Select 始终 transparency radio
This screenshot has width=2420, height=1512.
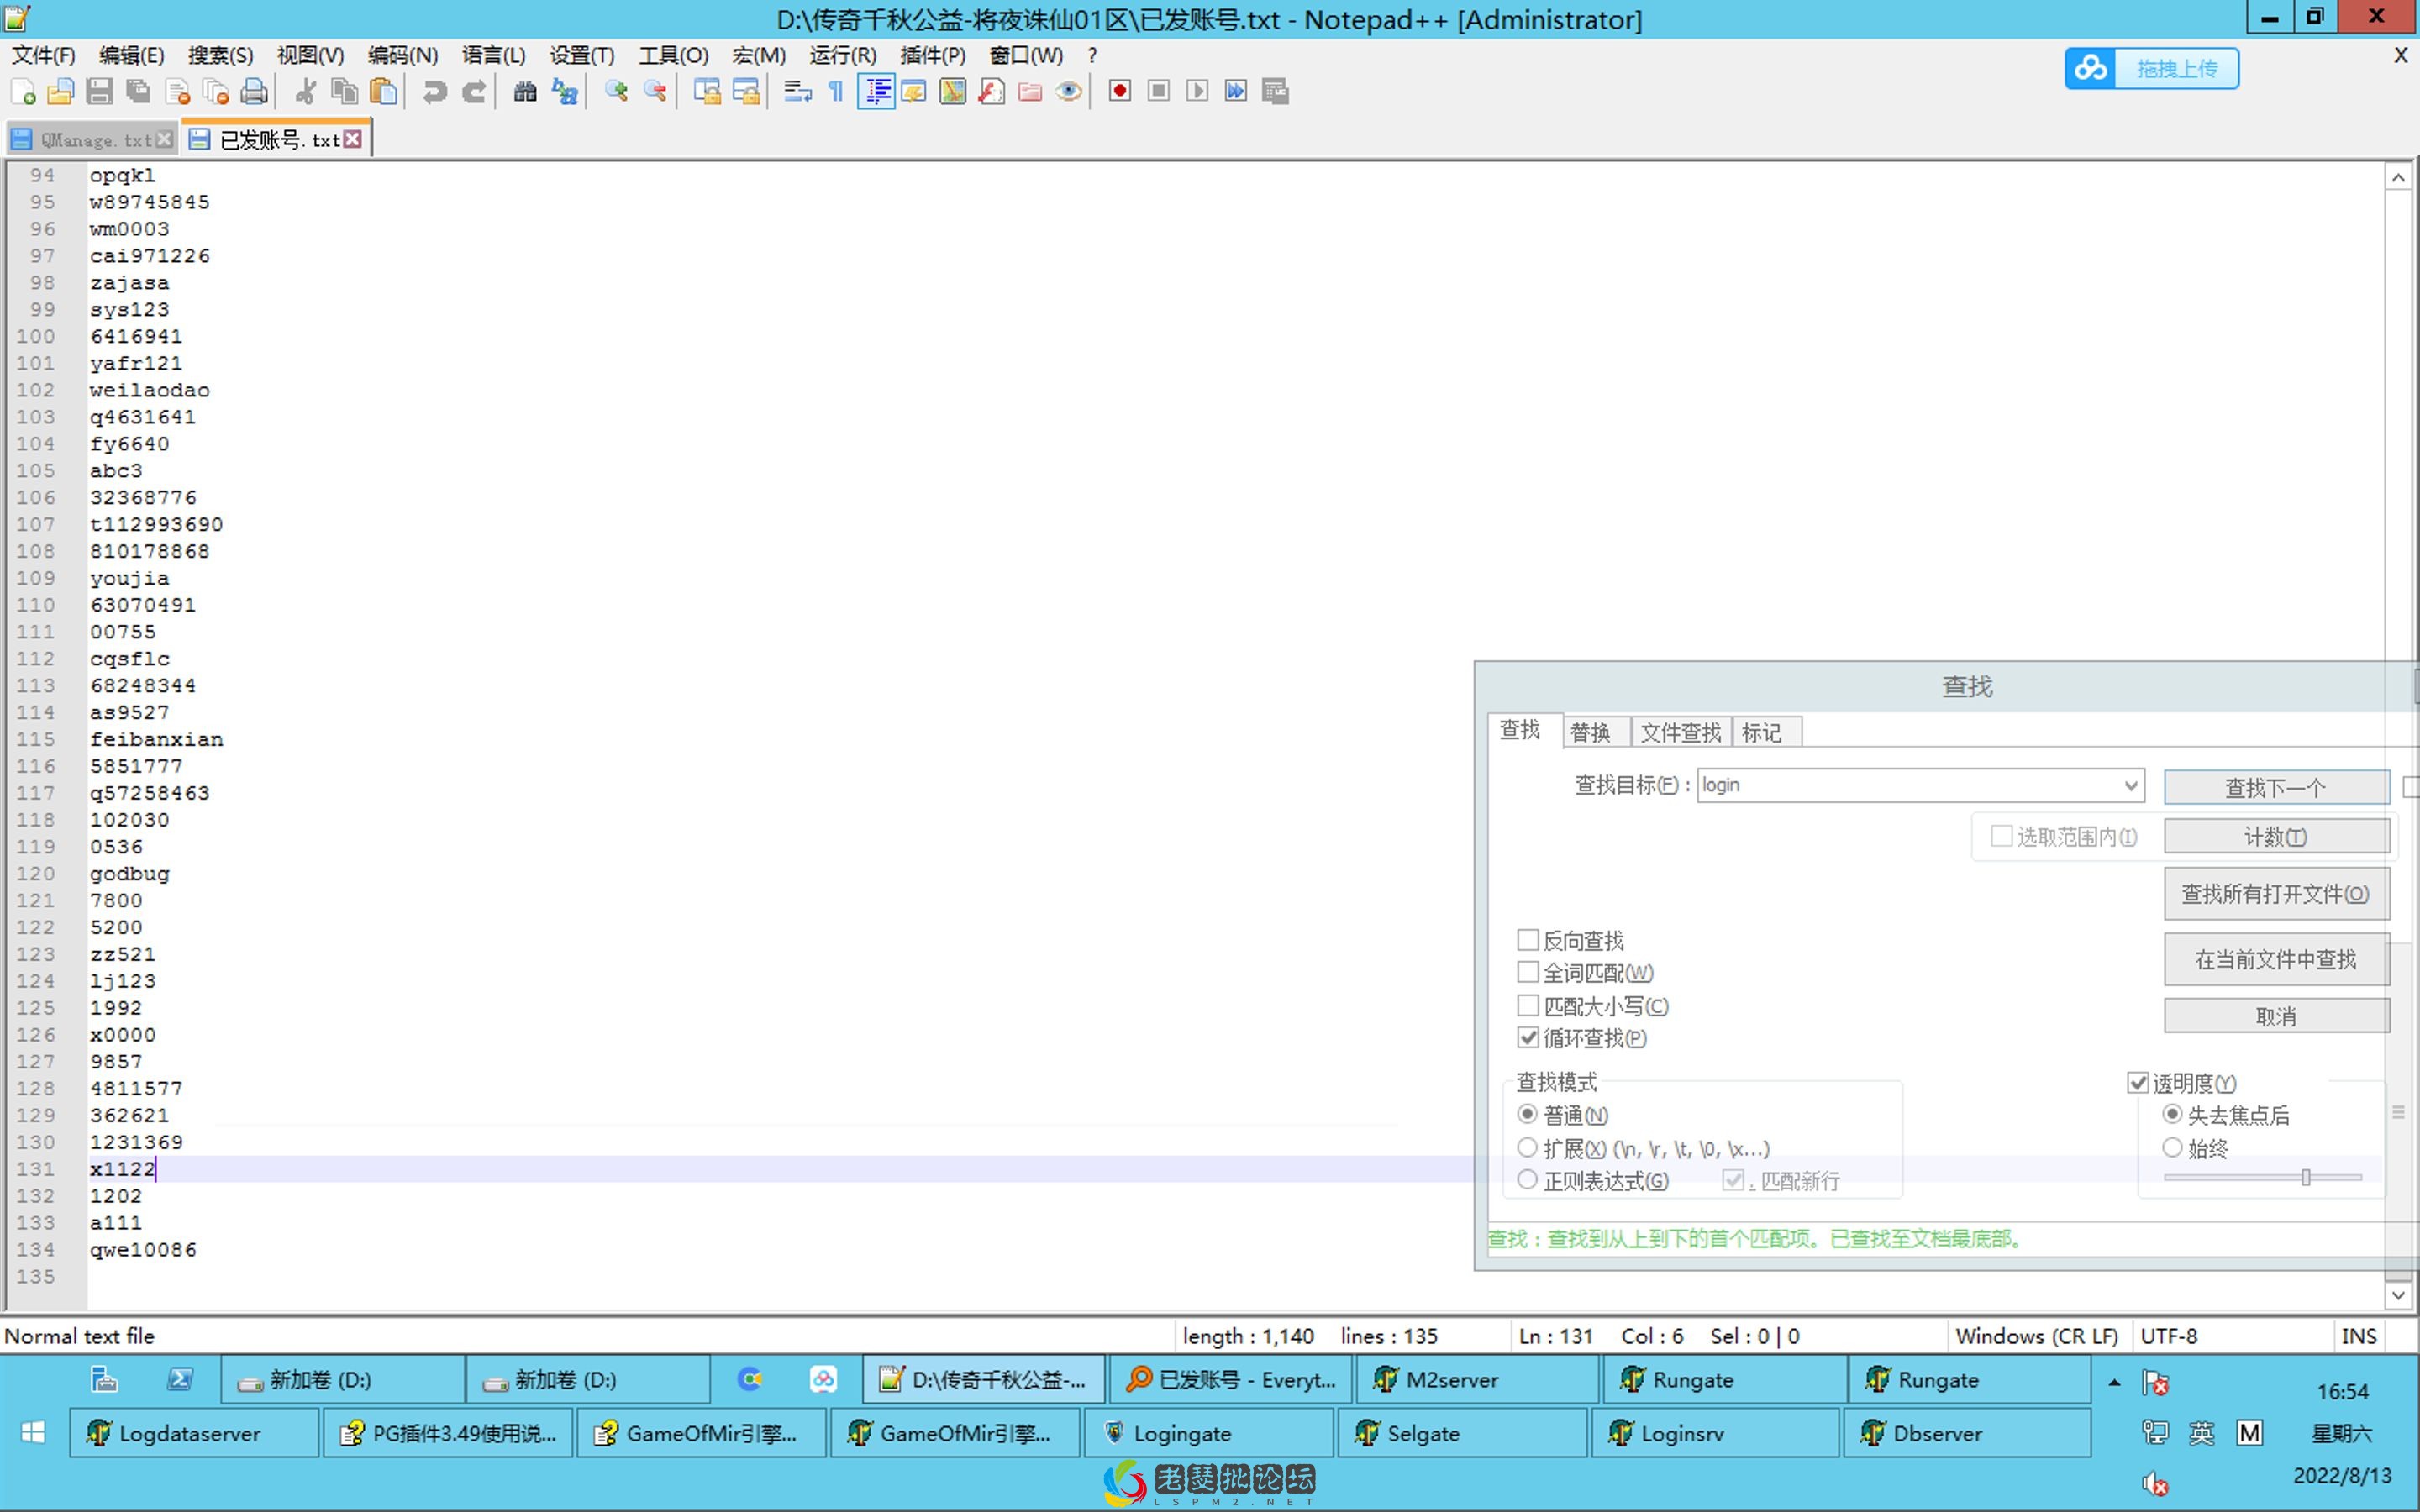(2172, 1147)
